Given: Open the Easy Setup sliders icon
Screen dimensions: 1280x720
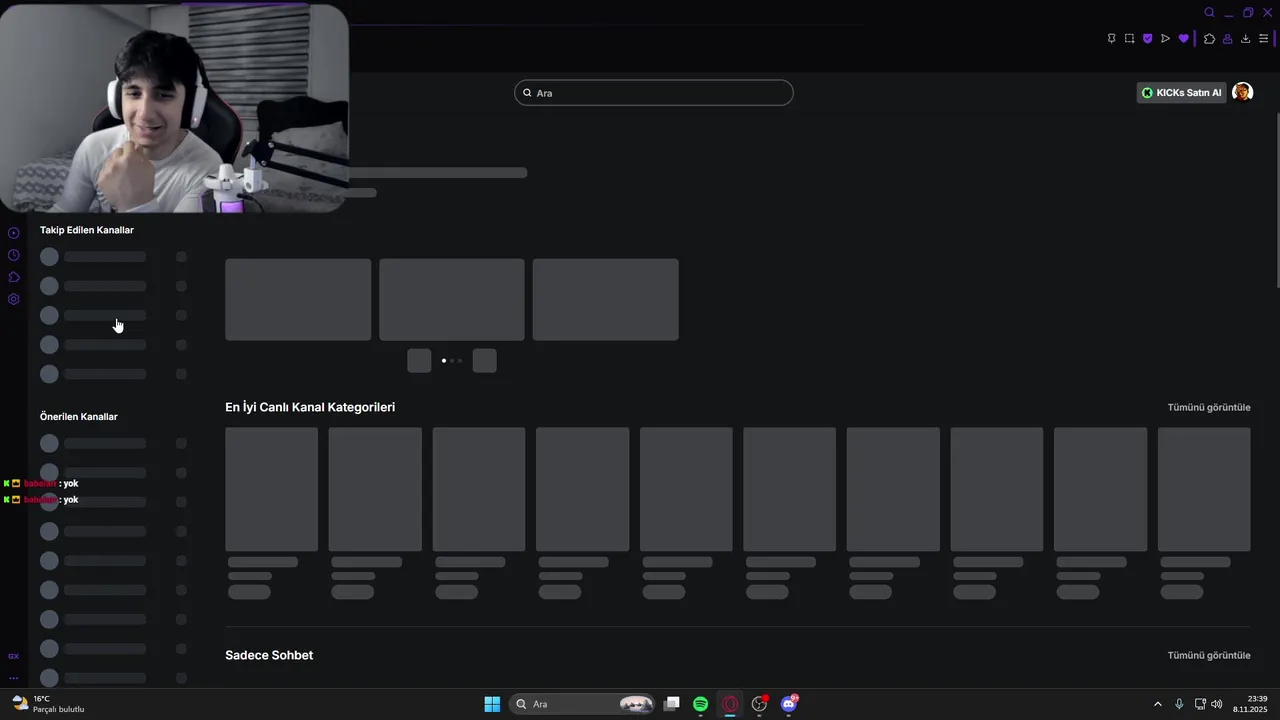Looking at the screenshot, I should click(1263, 38).
